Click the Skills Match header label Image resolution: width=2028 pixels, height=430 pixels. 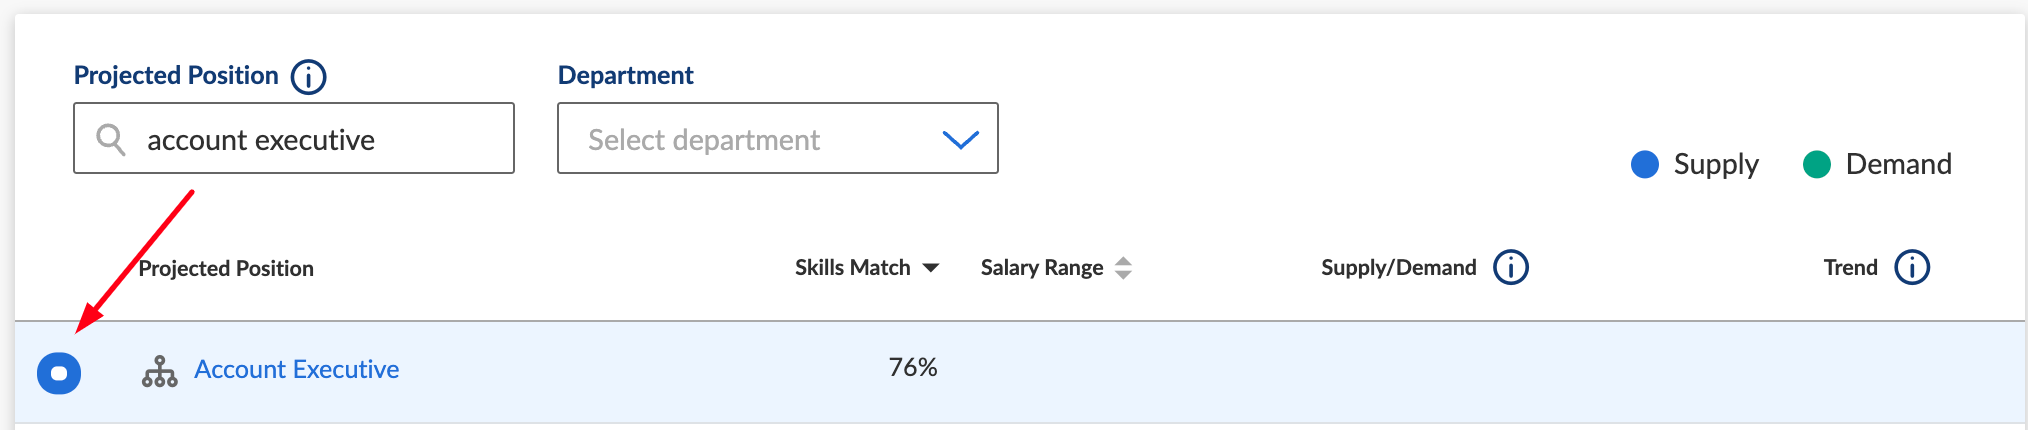click(852, 267)
